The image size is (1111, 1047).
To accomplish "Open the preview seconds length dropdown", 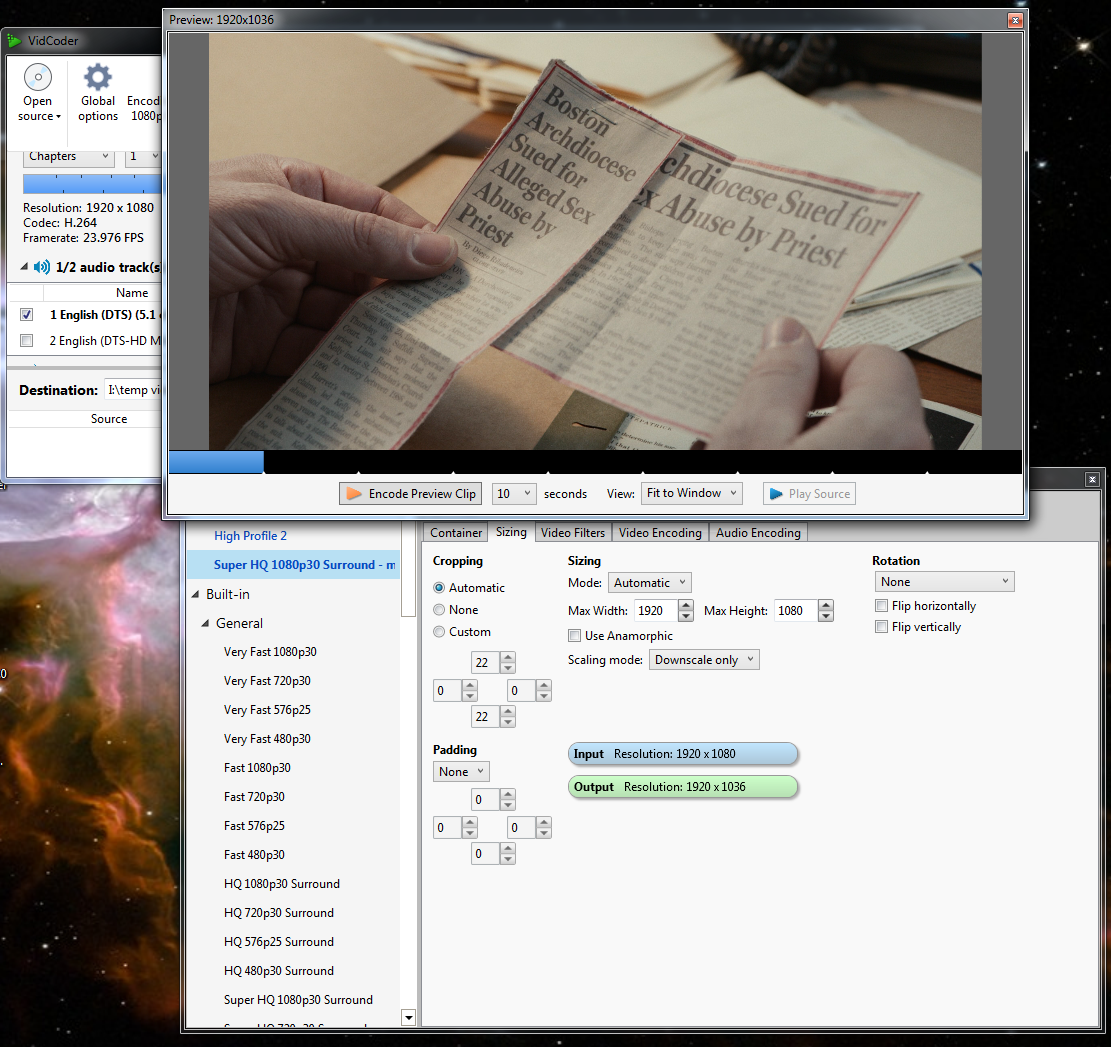I will (514, 494).
